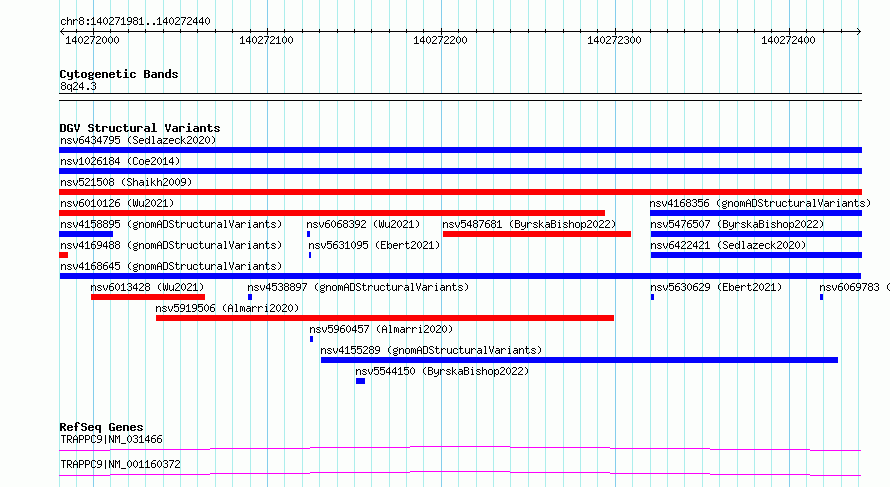
Task: Open nsv4168645 (gnomADStructuralVariants) label
Action: point(171,266)
